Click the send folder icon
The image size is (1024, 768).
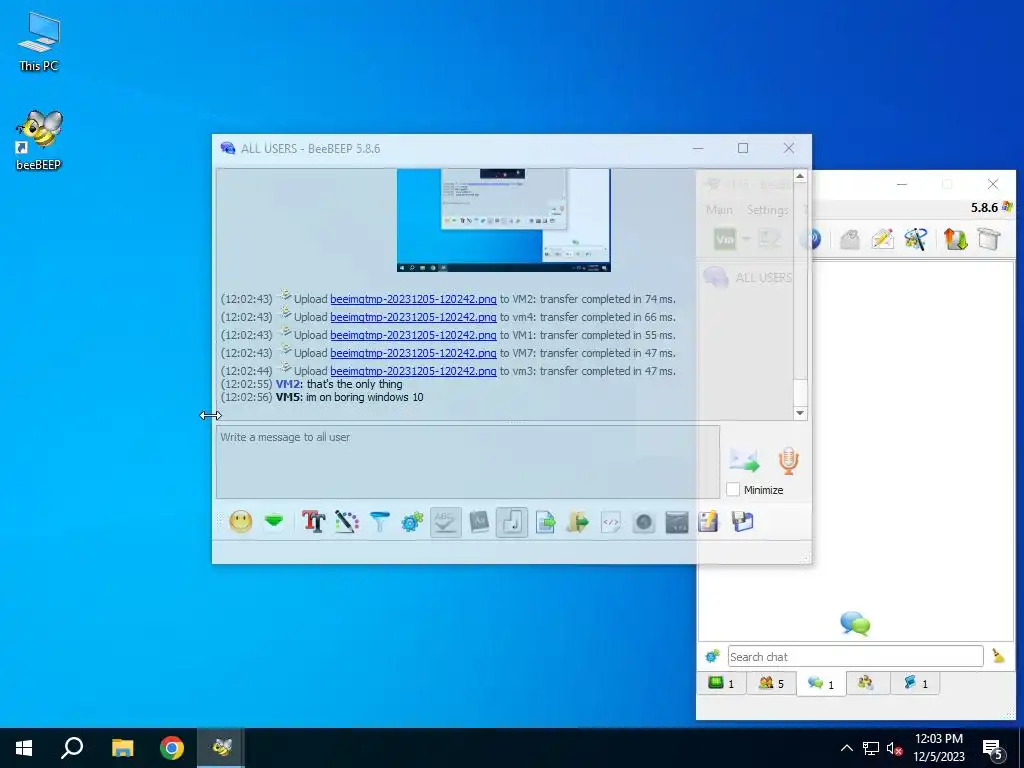[578, 522]
